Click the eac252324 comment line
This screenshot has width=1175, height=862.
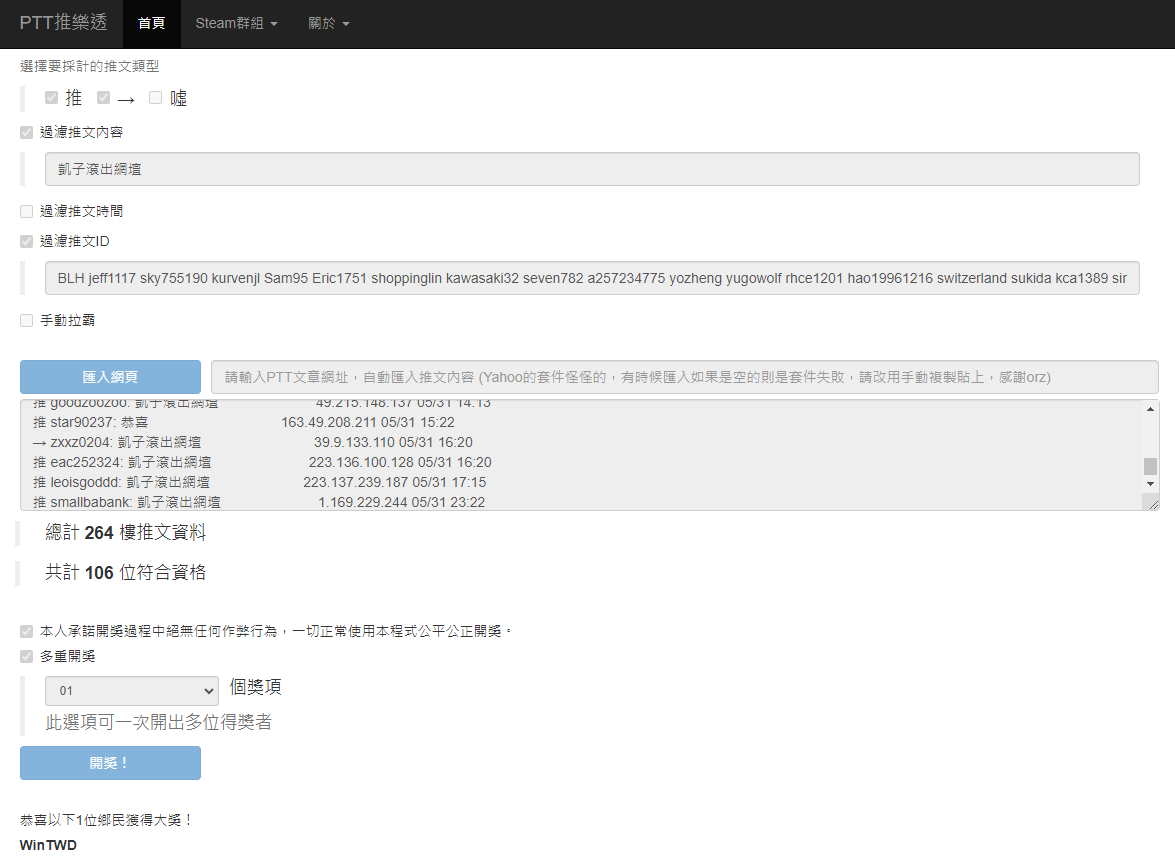point(262,462)
